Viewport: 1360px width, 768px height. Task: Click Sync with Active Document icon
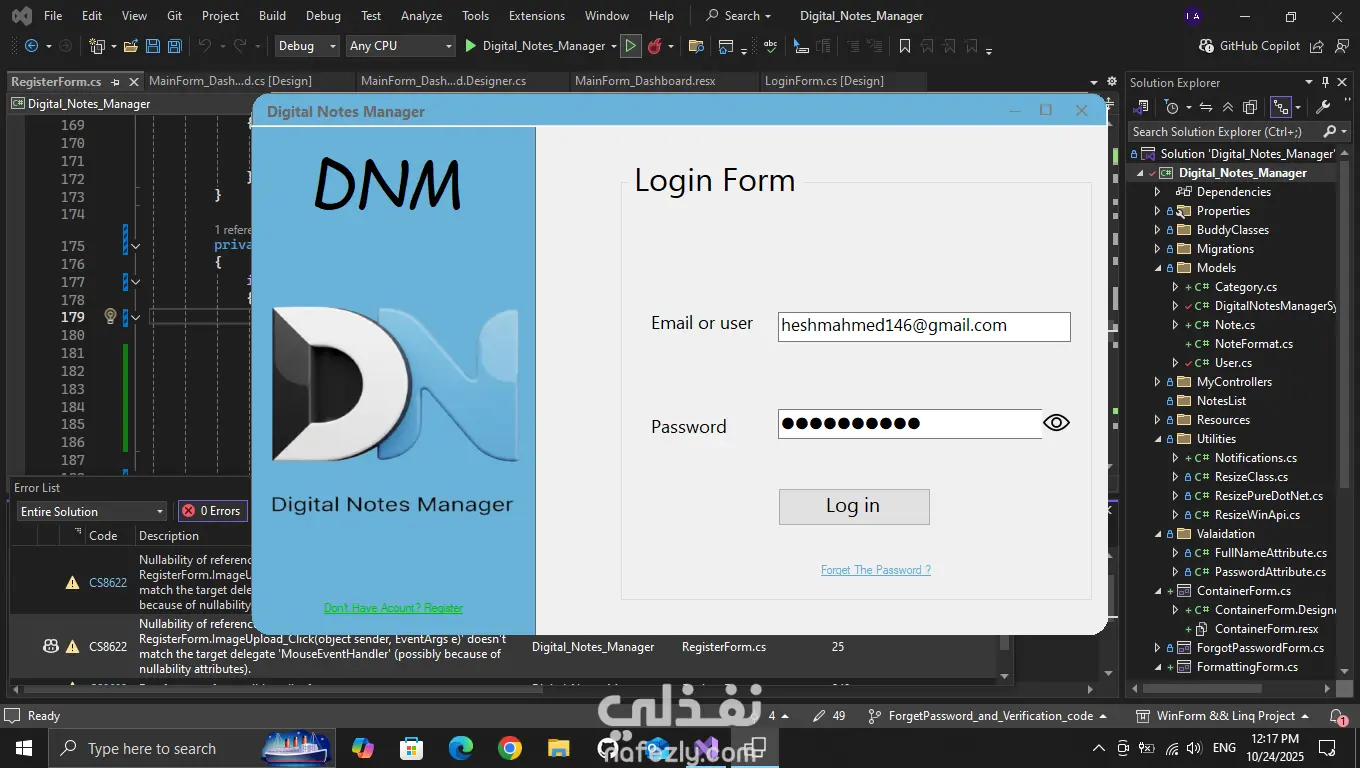[1205, 107]
